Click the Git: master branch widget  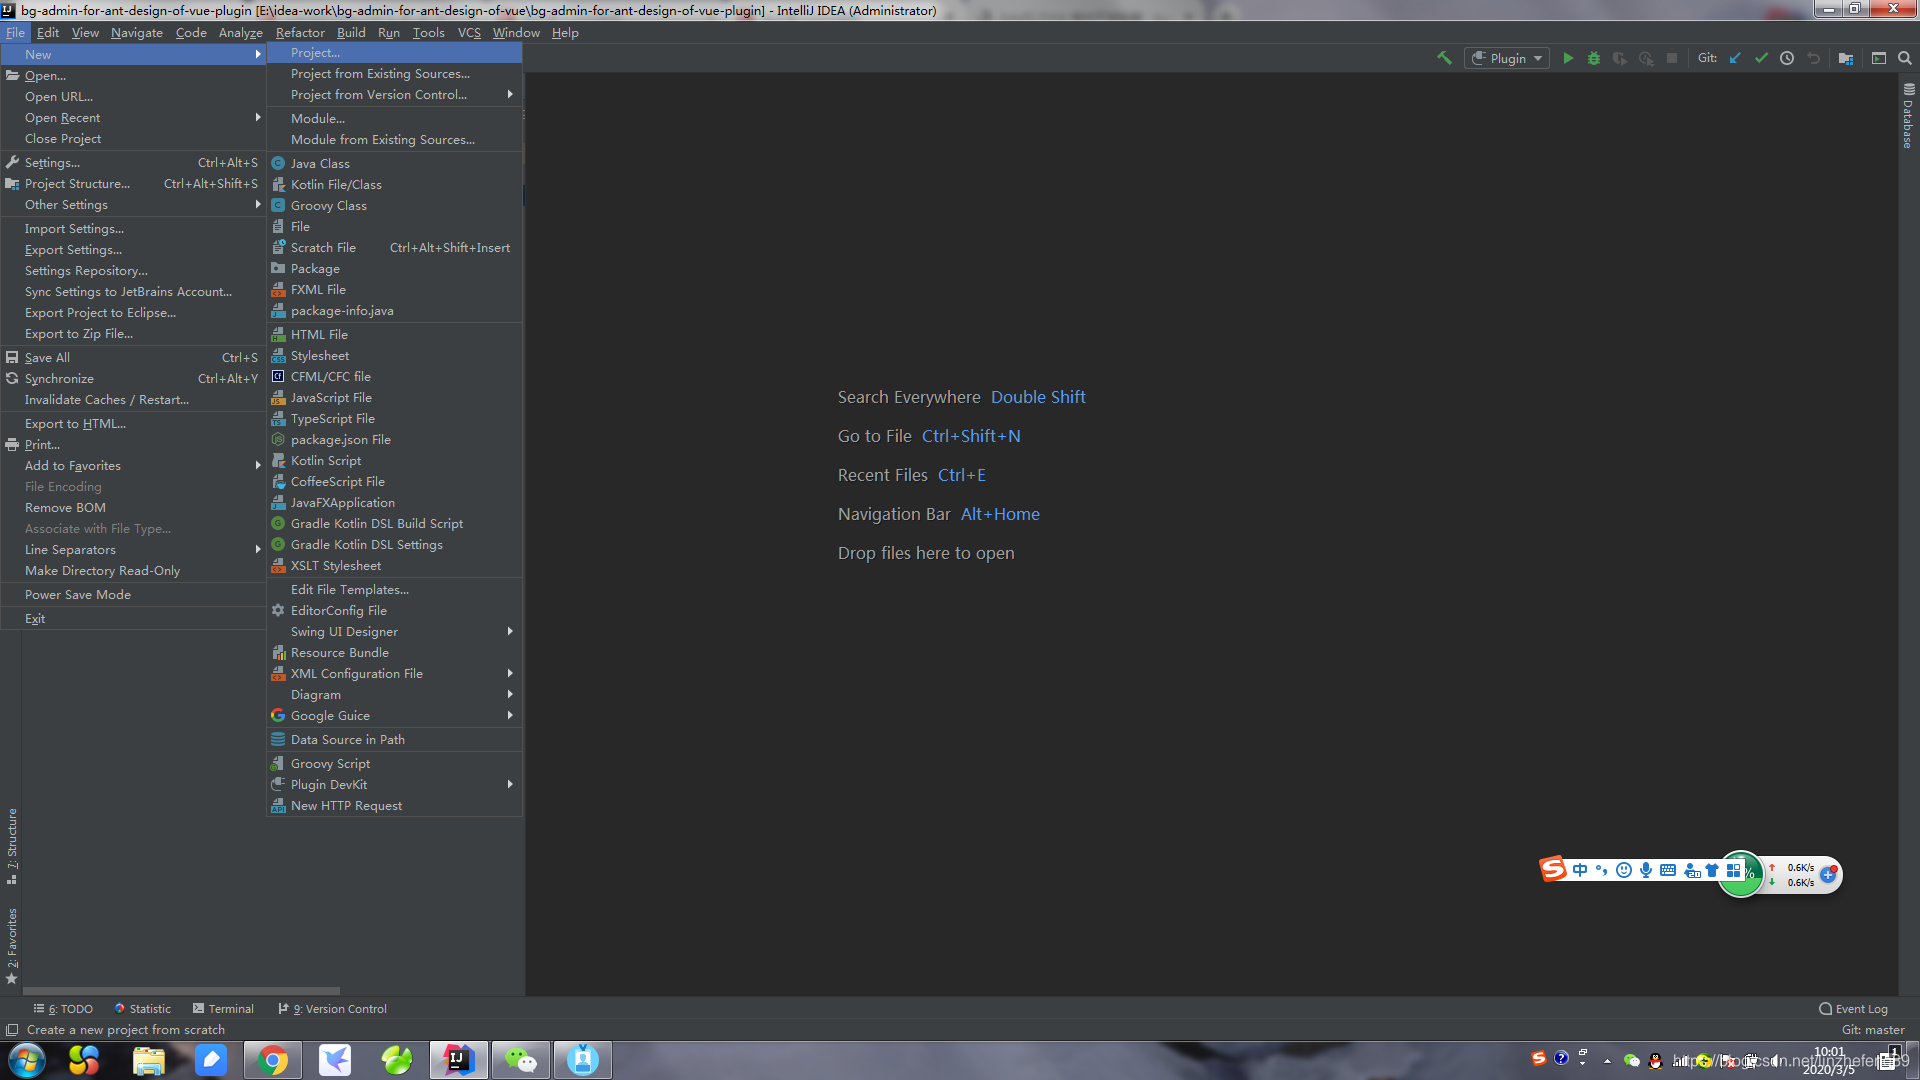pos(1873,1030)
